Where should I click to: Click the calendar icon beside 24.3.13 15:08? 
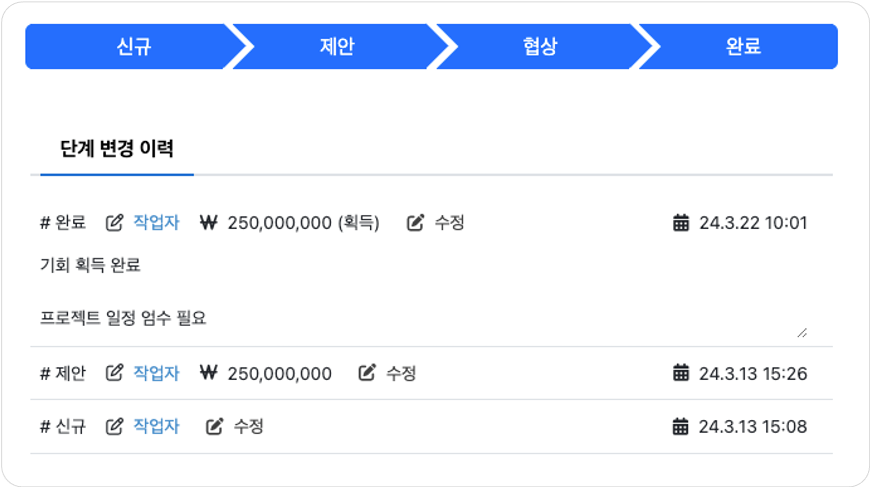681,426
